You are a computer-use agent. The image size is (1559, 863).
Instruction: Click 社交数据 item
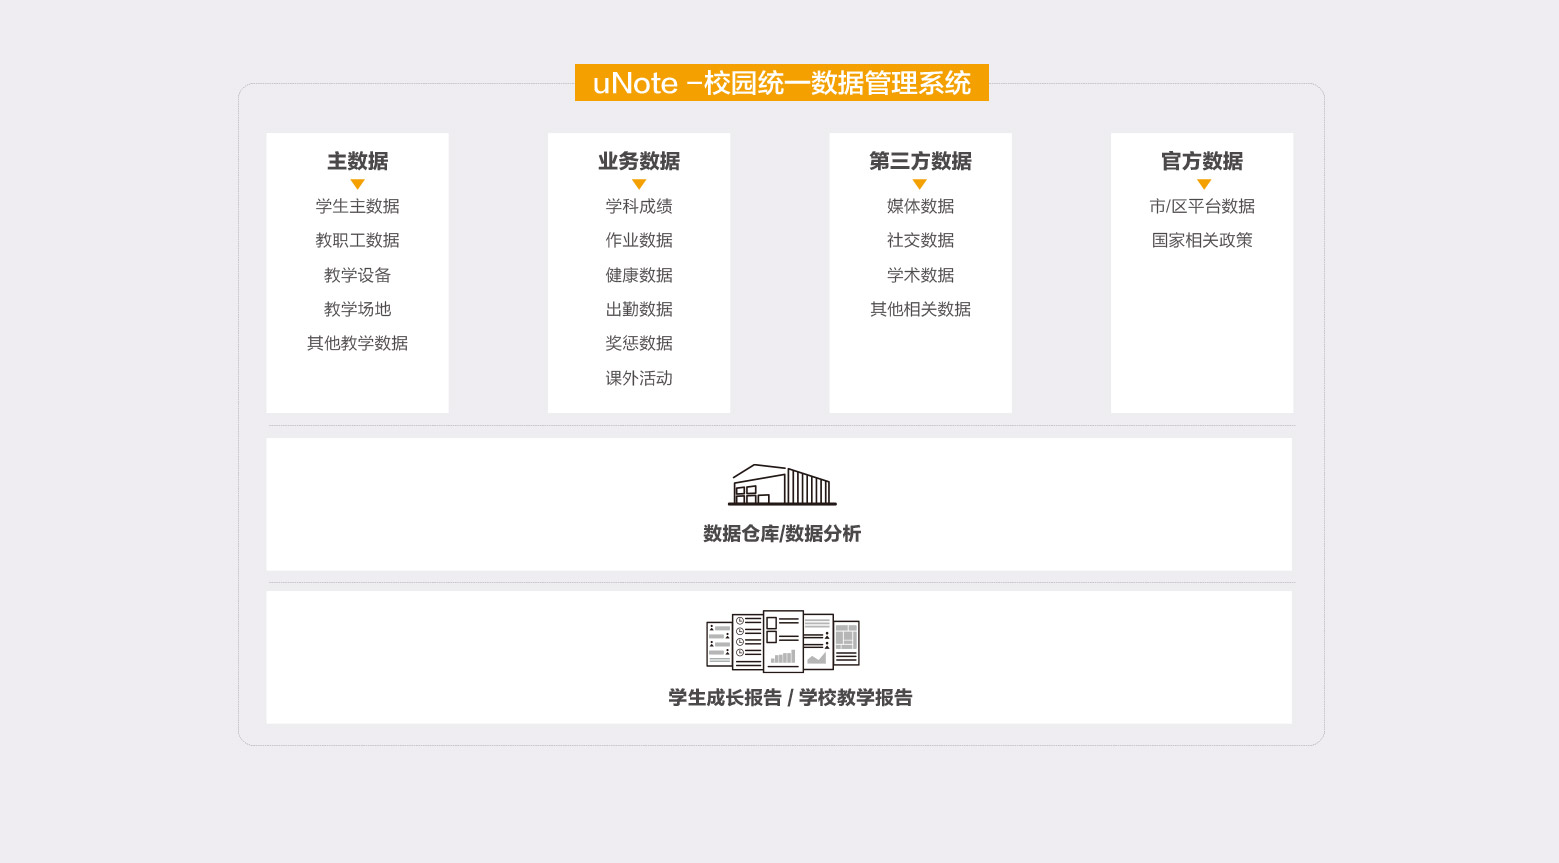tap(920, 240)
